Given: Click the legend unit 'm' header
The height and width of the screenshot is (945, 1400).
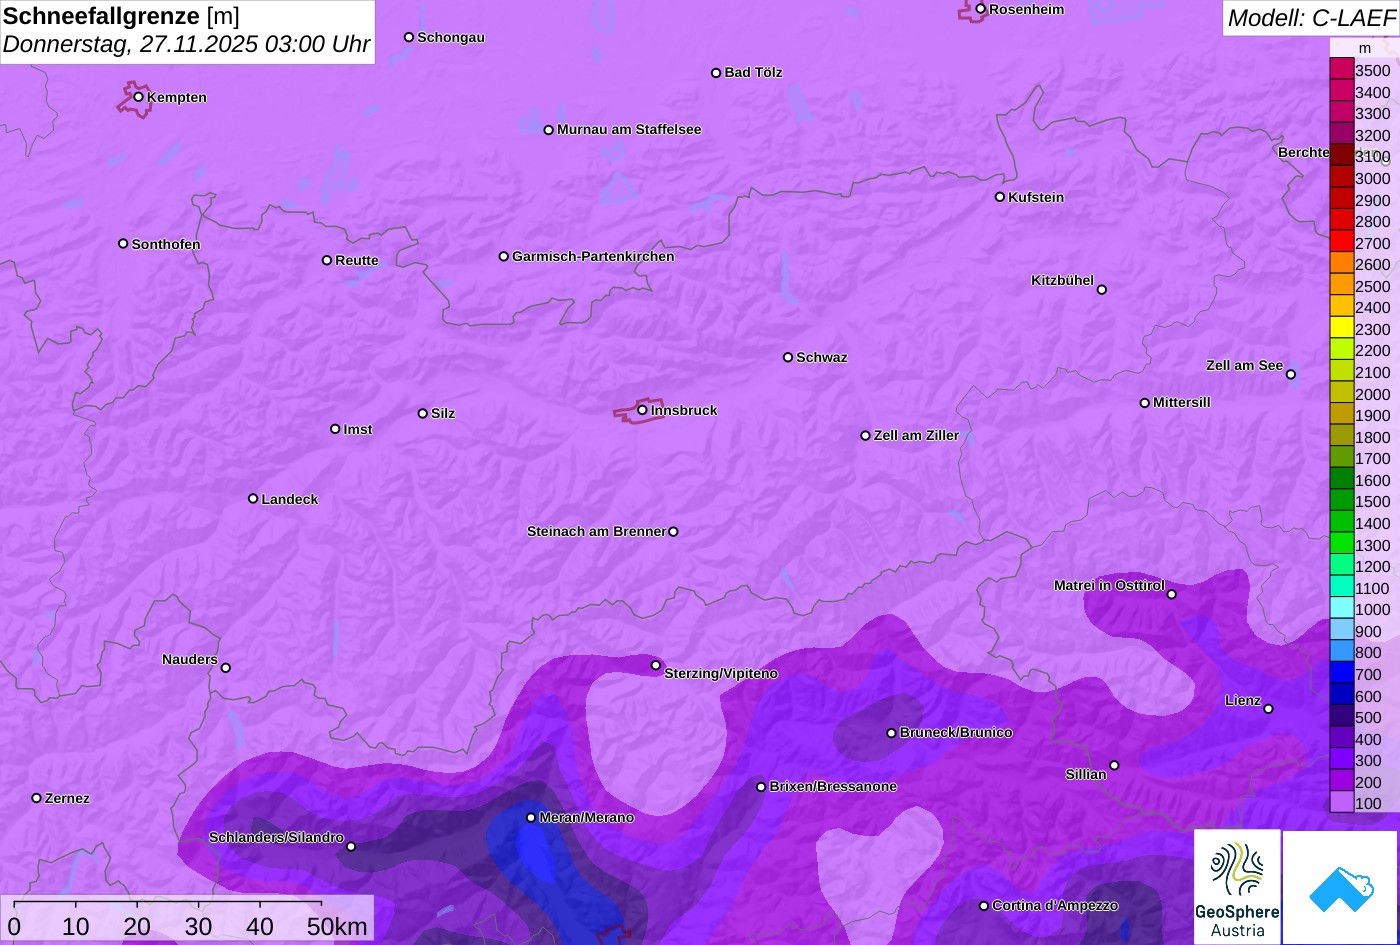Looking at the screenshot, I should (1365, 48).
